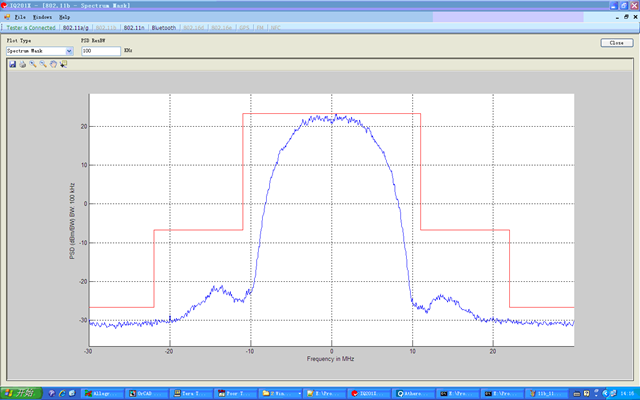
Task: Save the spectrum plot with the floppy icon
Action: pyautogui.click(x=13, y=64)
